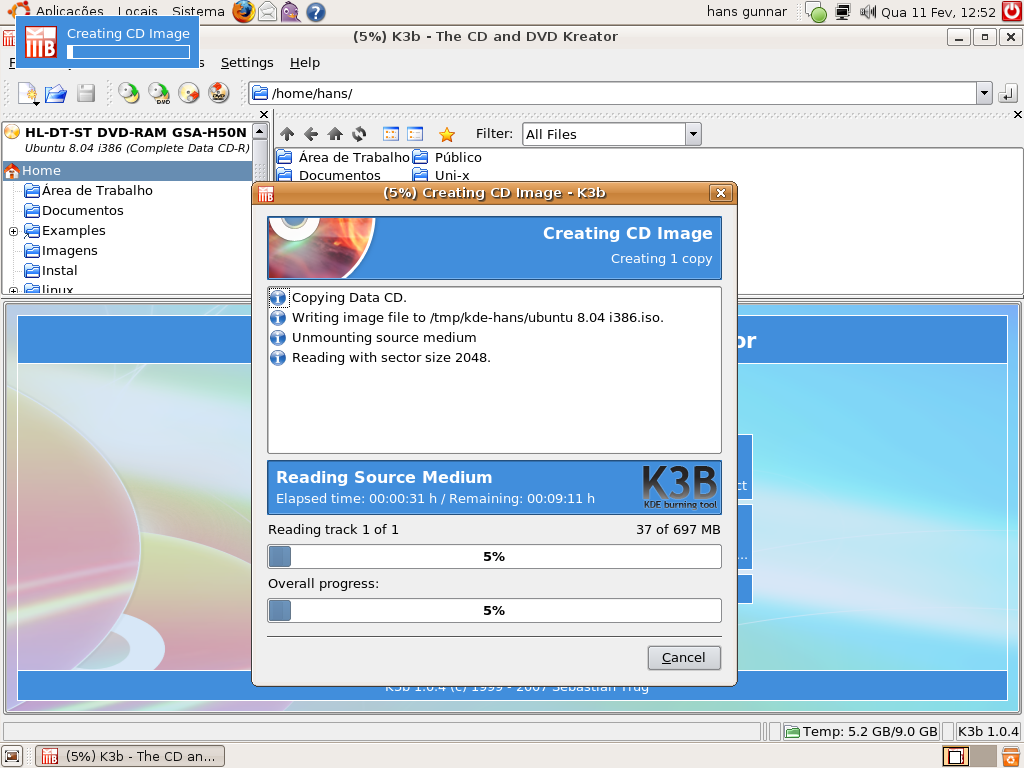Switch to the short icon view
1024x768 pixels.
tap(391, 135)
